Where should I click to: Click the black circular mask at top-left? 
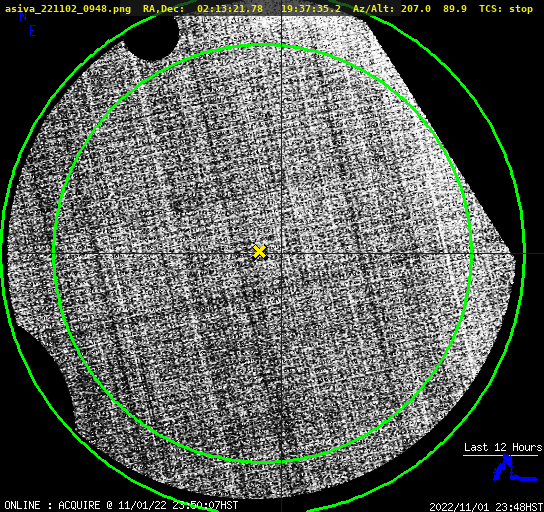coord(151,37)
